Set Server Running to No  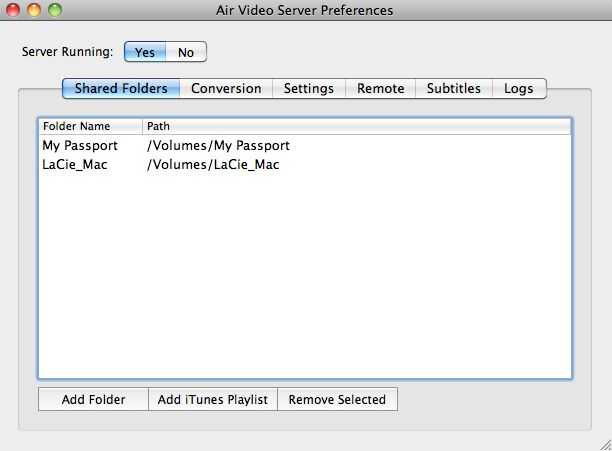click(x=186, y=52)
